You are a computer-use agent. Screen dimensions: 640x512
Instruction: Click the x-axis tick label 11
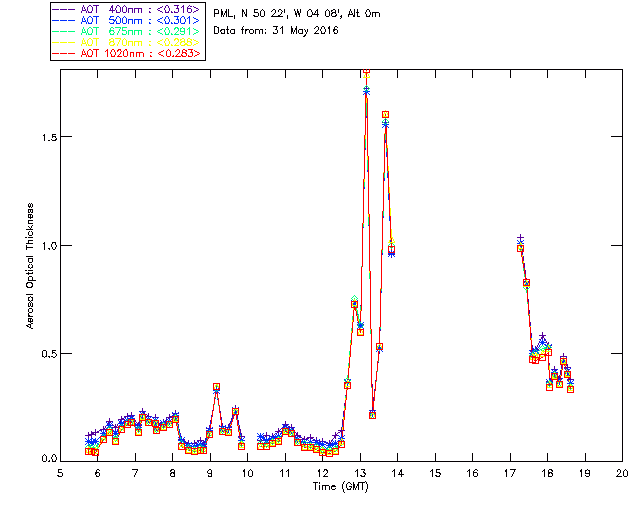click(x=285, y=473)
